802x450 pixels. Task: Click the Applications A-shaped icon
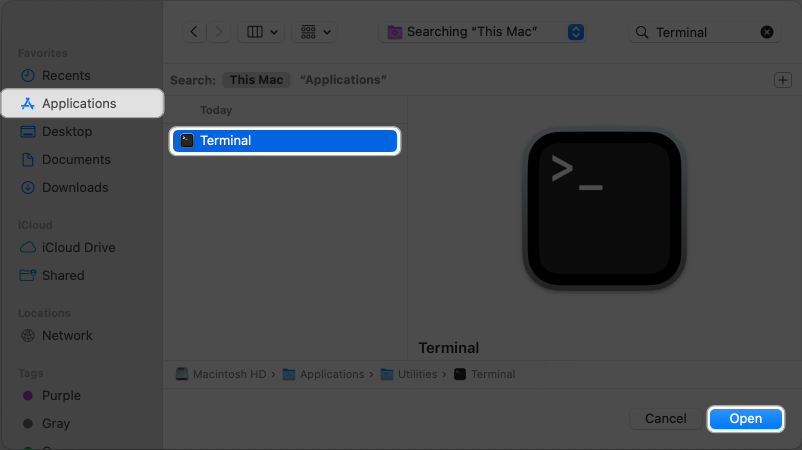click(x=28, y=104)
